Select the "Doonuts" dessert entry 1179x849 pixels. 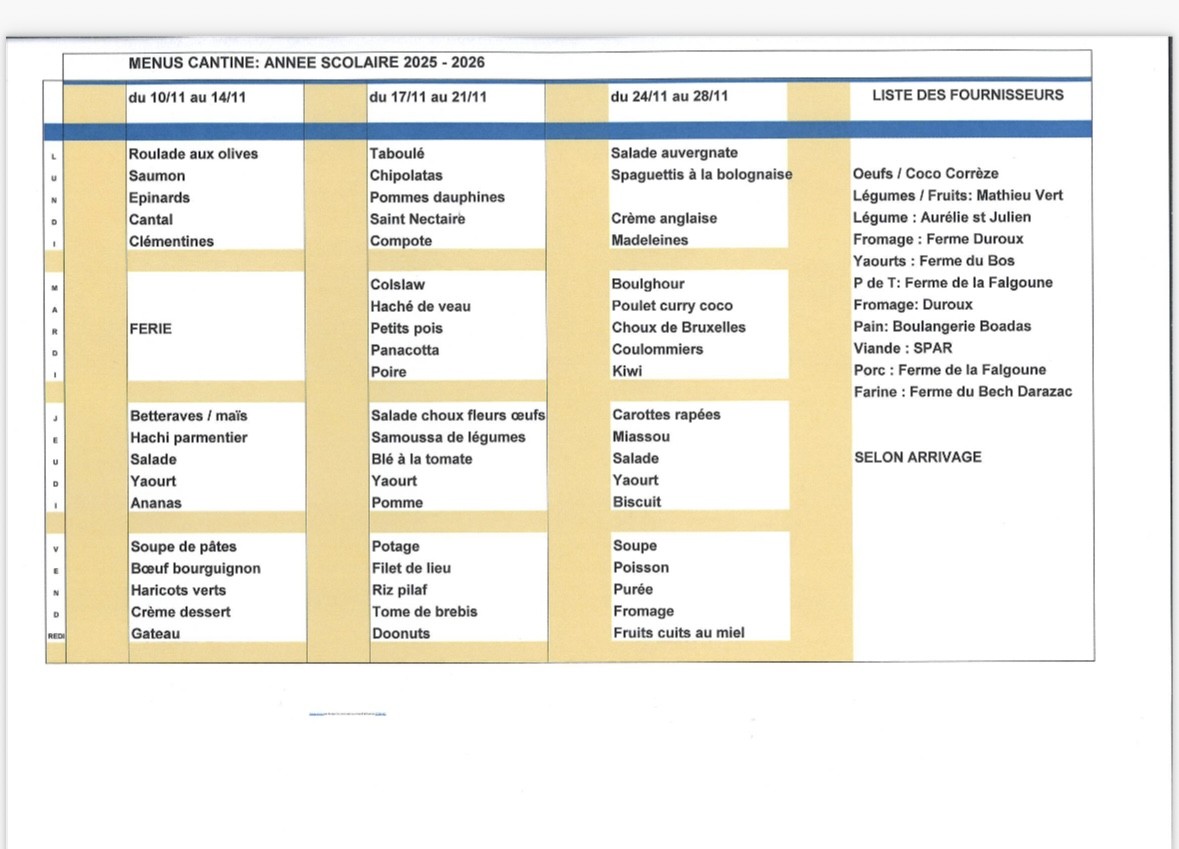[401, 633]
